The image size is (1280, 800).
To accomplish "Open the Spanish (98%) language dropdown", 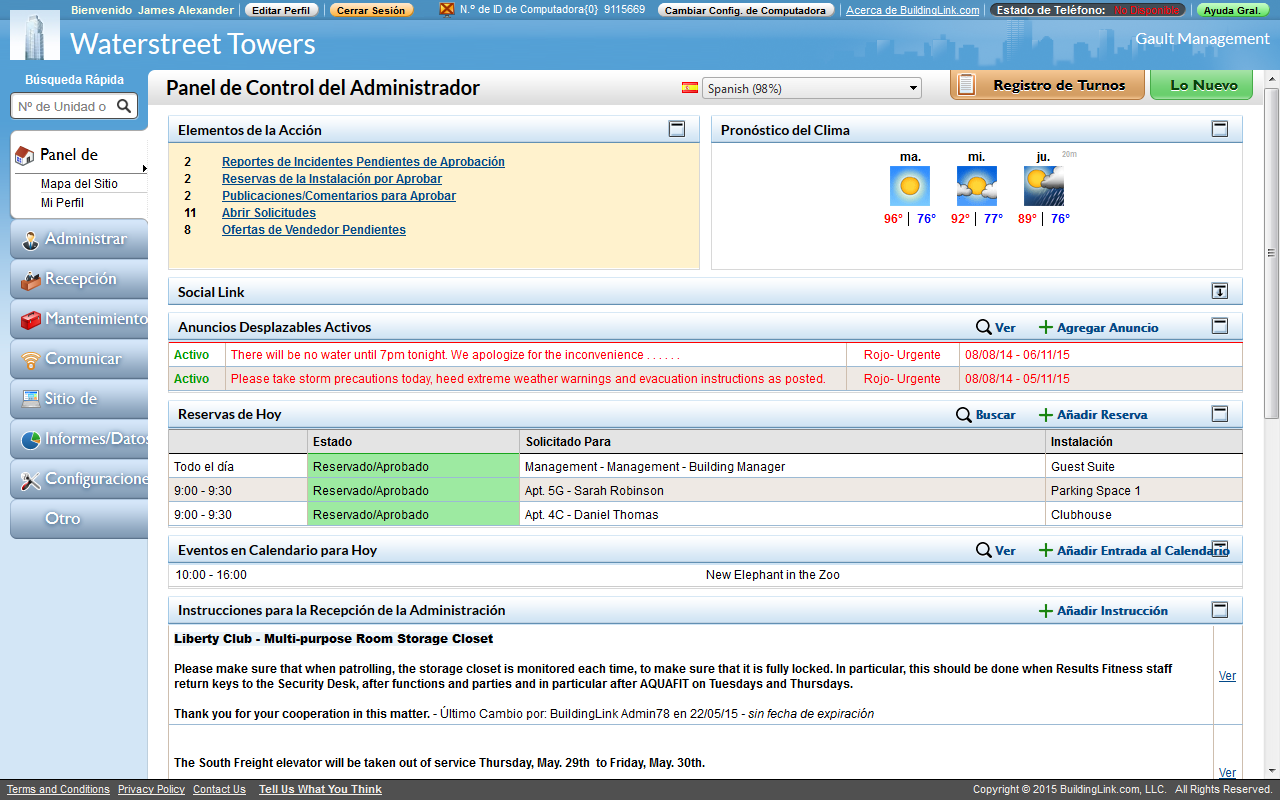I will pyautogui.click(x=810, y=87).
